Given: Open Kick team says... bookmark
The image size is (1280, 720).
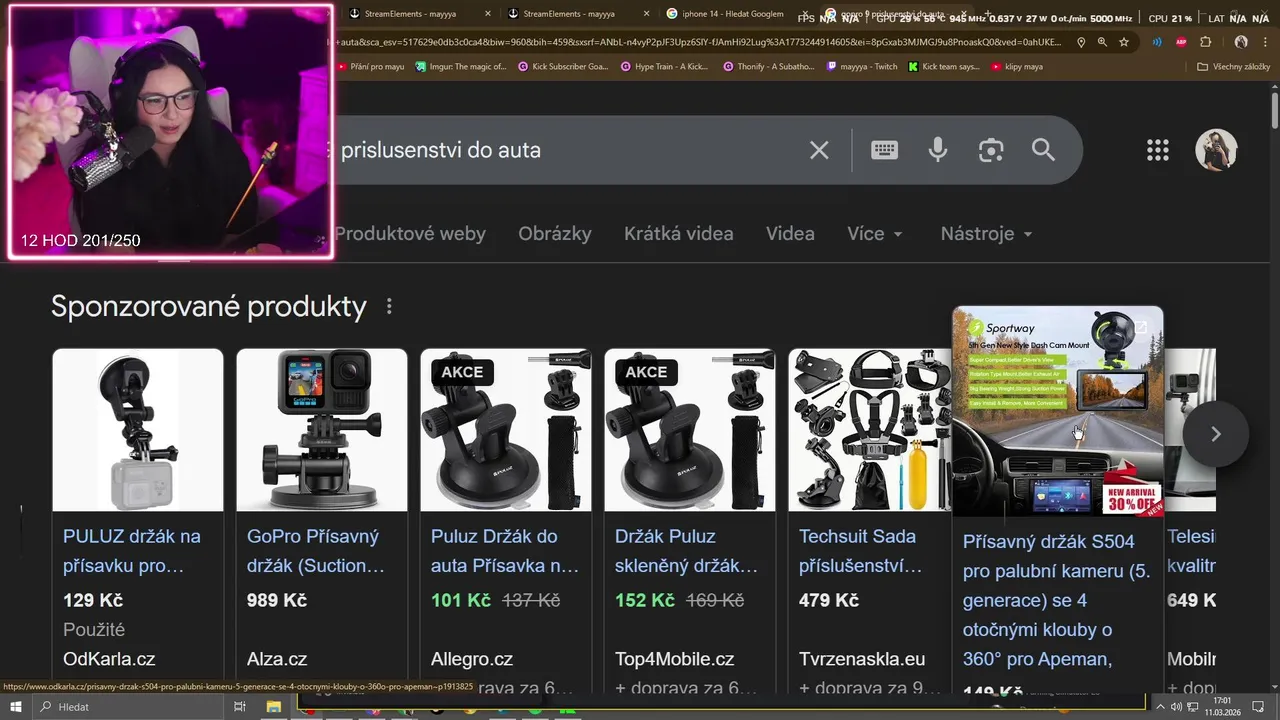Looking at the screenshot, I should (943, 67).
